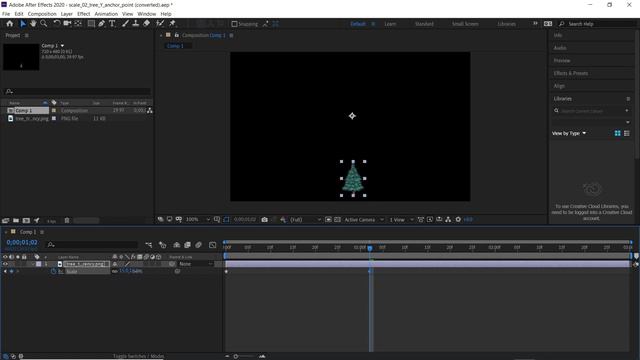Open the Active Camera dropdown
Screen dimensions: 640x360
(364, 220)
